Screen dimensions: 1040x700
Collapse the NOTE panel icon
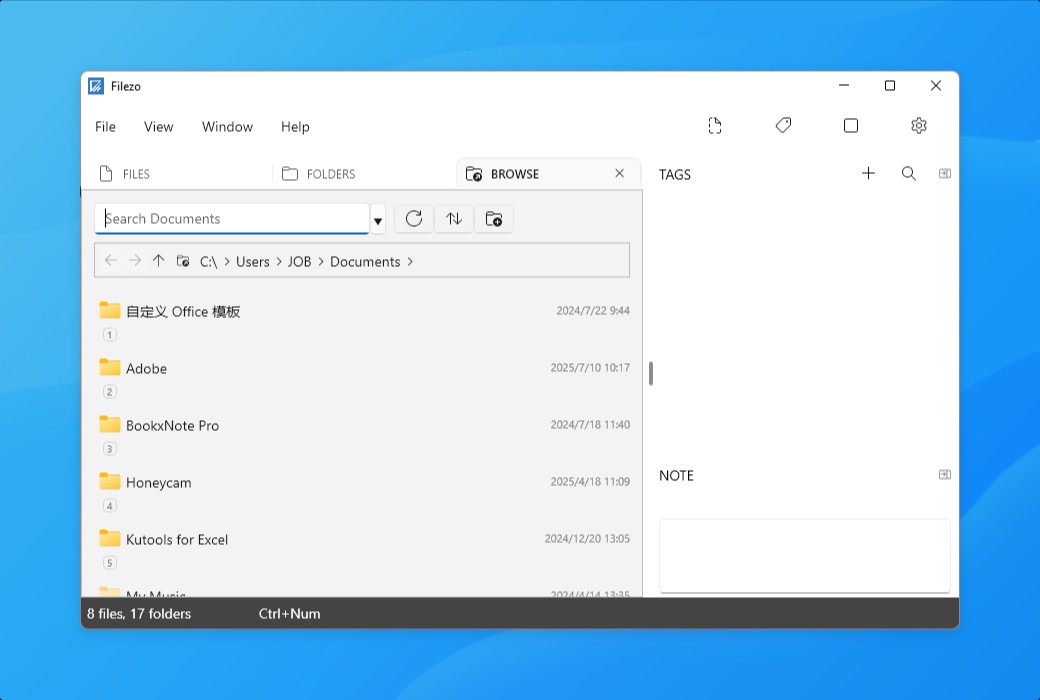coord(944,474)
